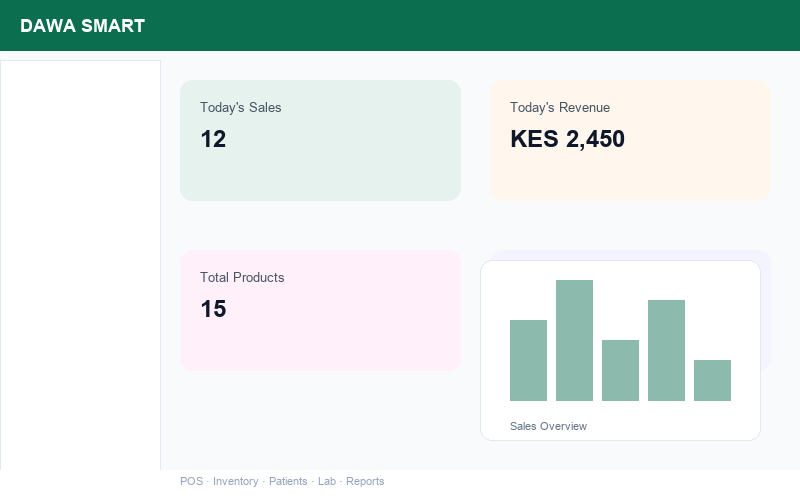
Task: Open the Total Products card
Action: coord(320,310)
